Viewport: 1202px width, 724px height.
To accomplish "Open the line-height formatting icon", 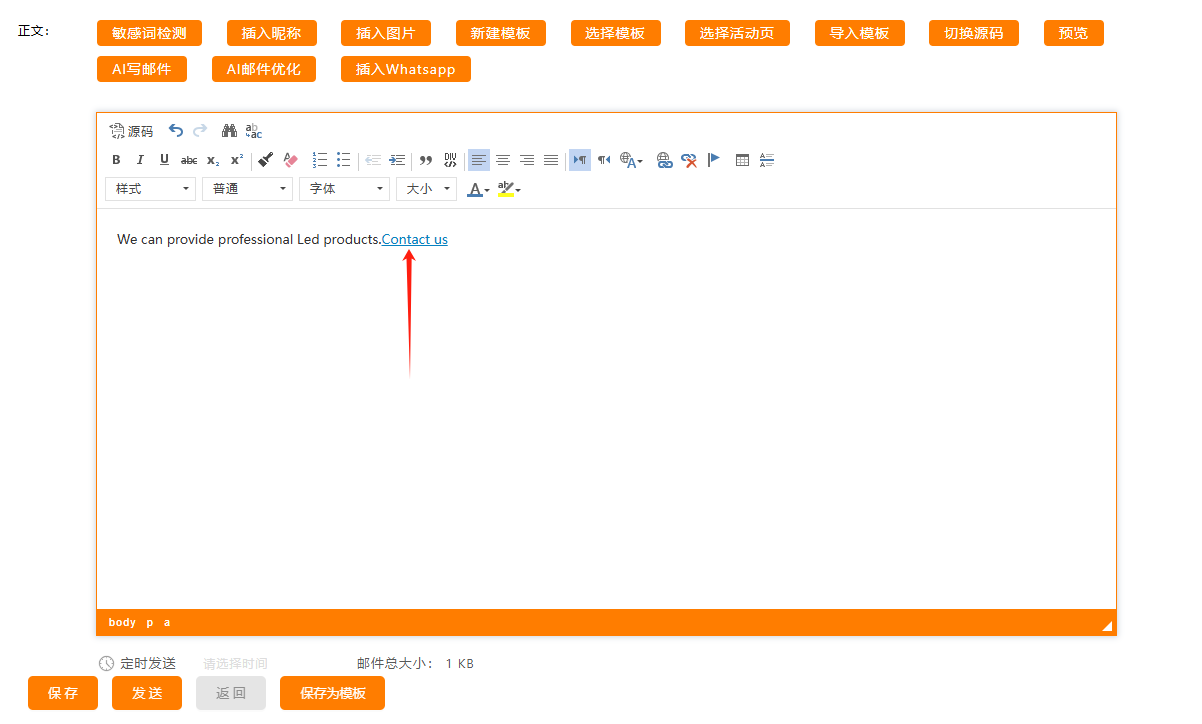I will click(767, 160).
